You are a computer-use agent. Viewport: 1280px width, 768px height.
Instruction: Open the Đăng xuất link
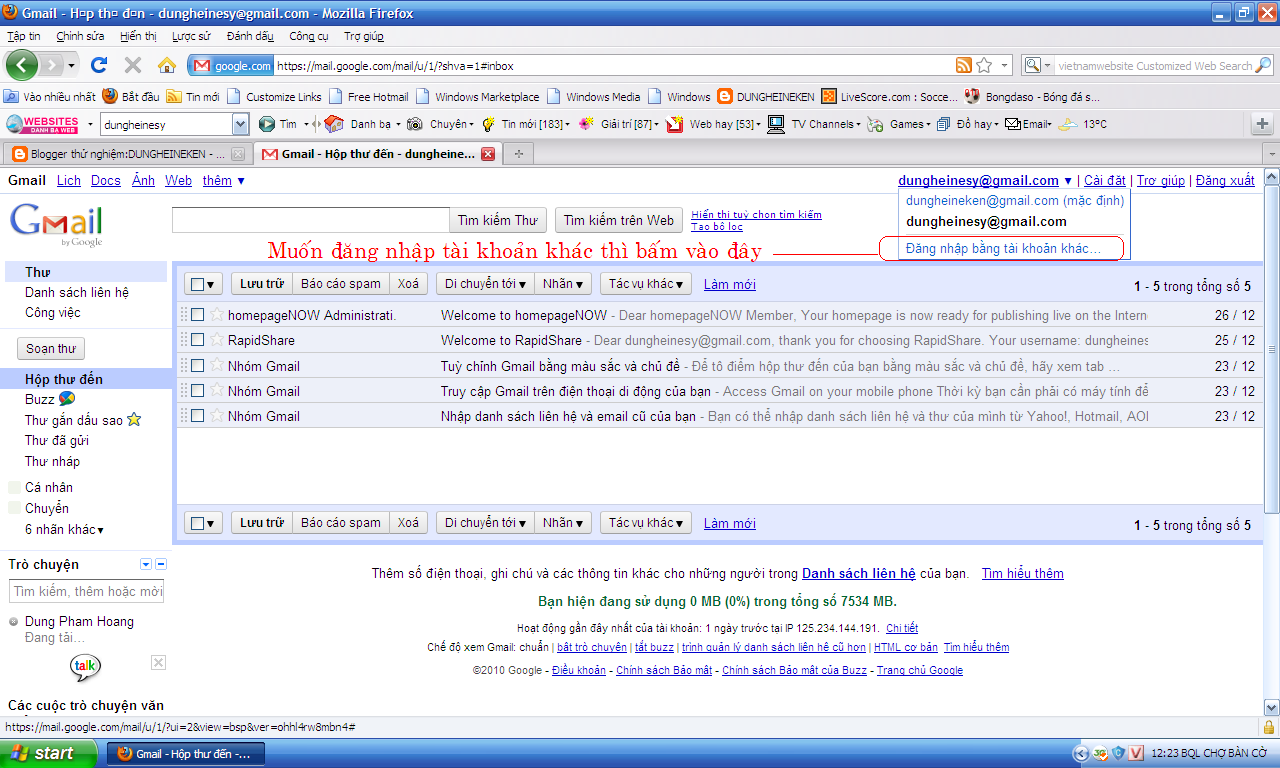coord(1225,181)
